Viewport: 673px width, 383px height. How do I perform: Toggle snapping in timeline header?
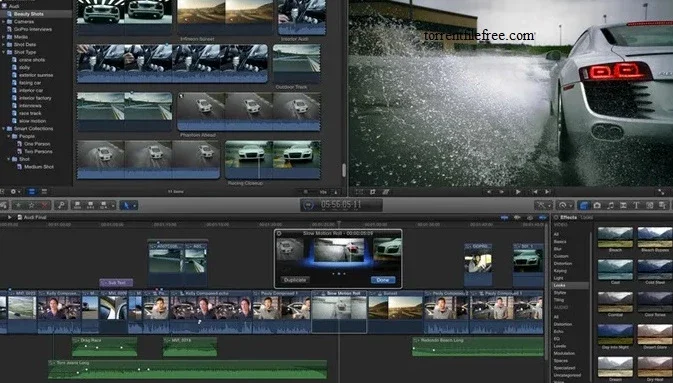[x=543, y=218]
